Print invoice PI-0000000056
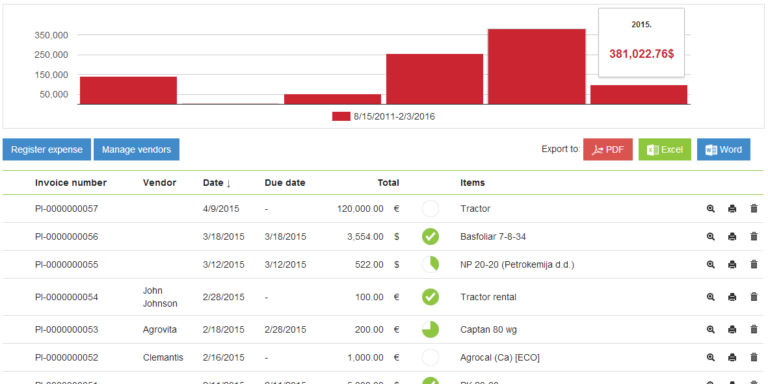Screen dimensions: 768x384 pyautogui.click(x=732, y=237)
